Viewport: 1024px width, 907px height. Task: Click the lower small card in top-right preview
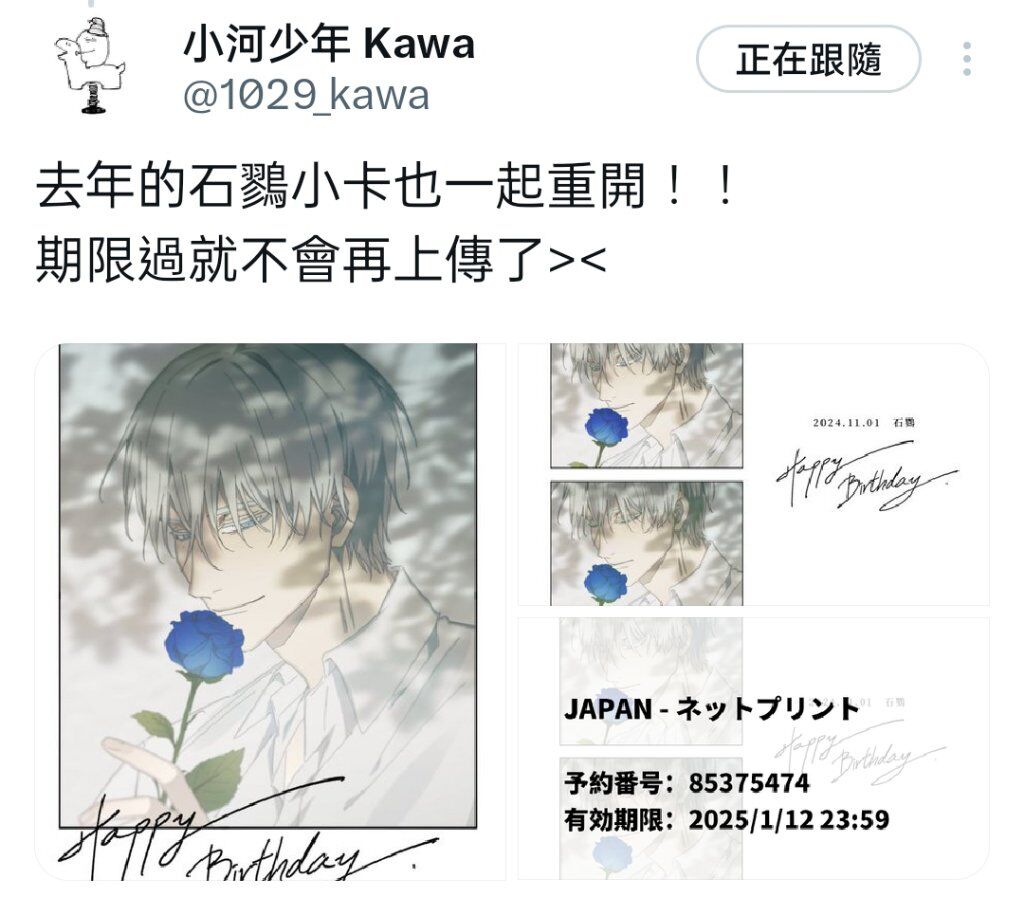click(647, 543)
